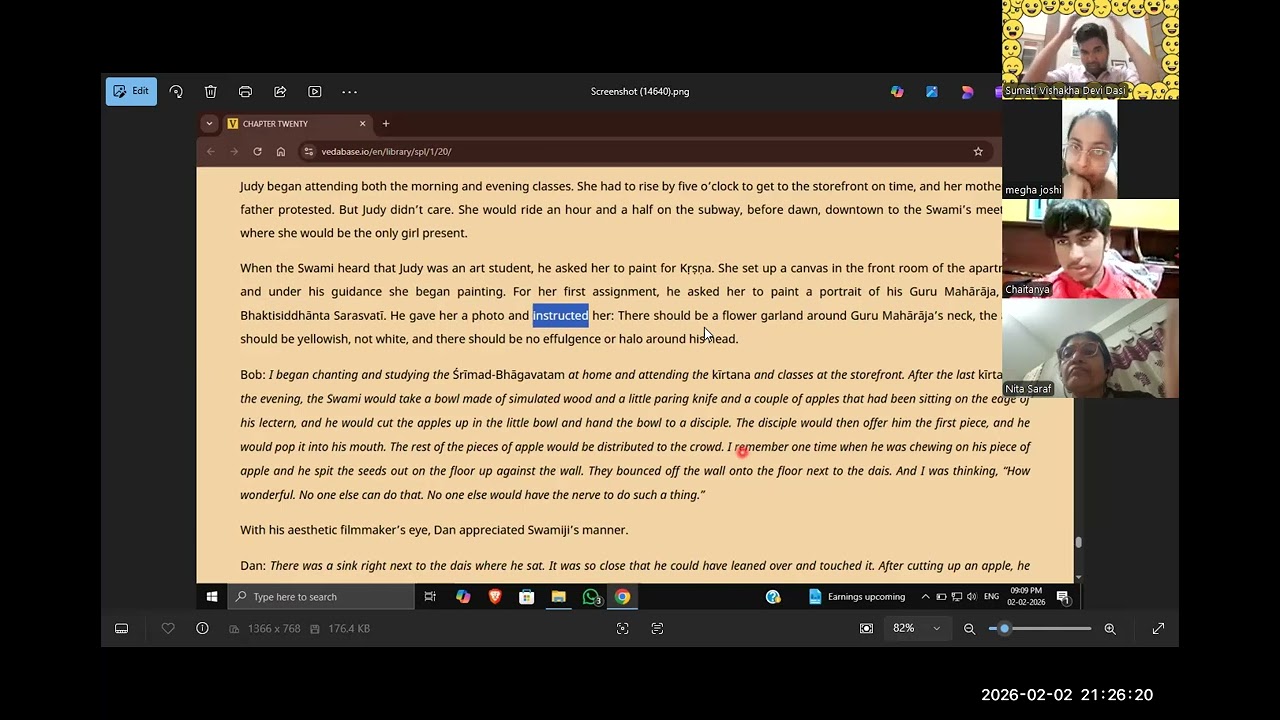The image size is (1280, 720).
Task: Open Microsoft Store from the taskbar
Action: pos(527,597)
